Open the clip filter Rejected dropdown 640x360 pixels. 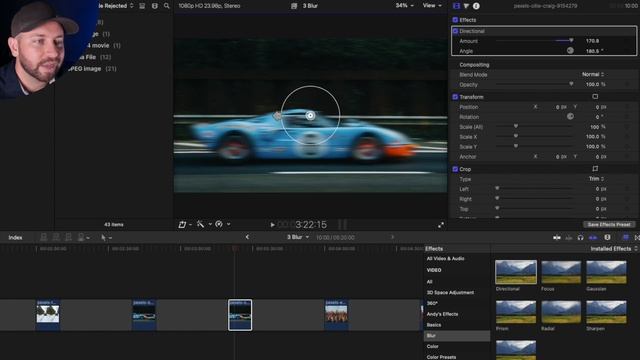point(115,6)
